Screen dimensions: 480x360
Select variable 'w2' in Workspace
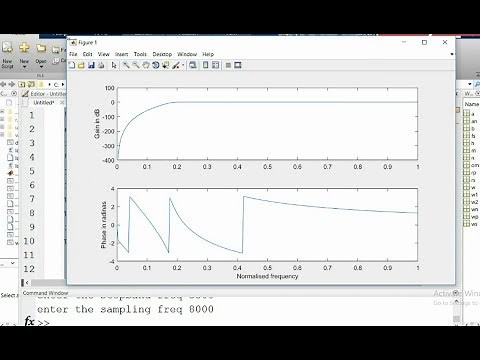471,202
